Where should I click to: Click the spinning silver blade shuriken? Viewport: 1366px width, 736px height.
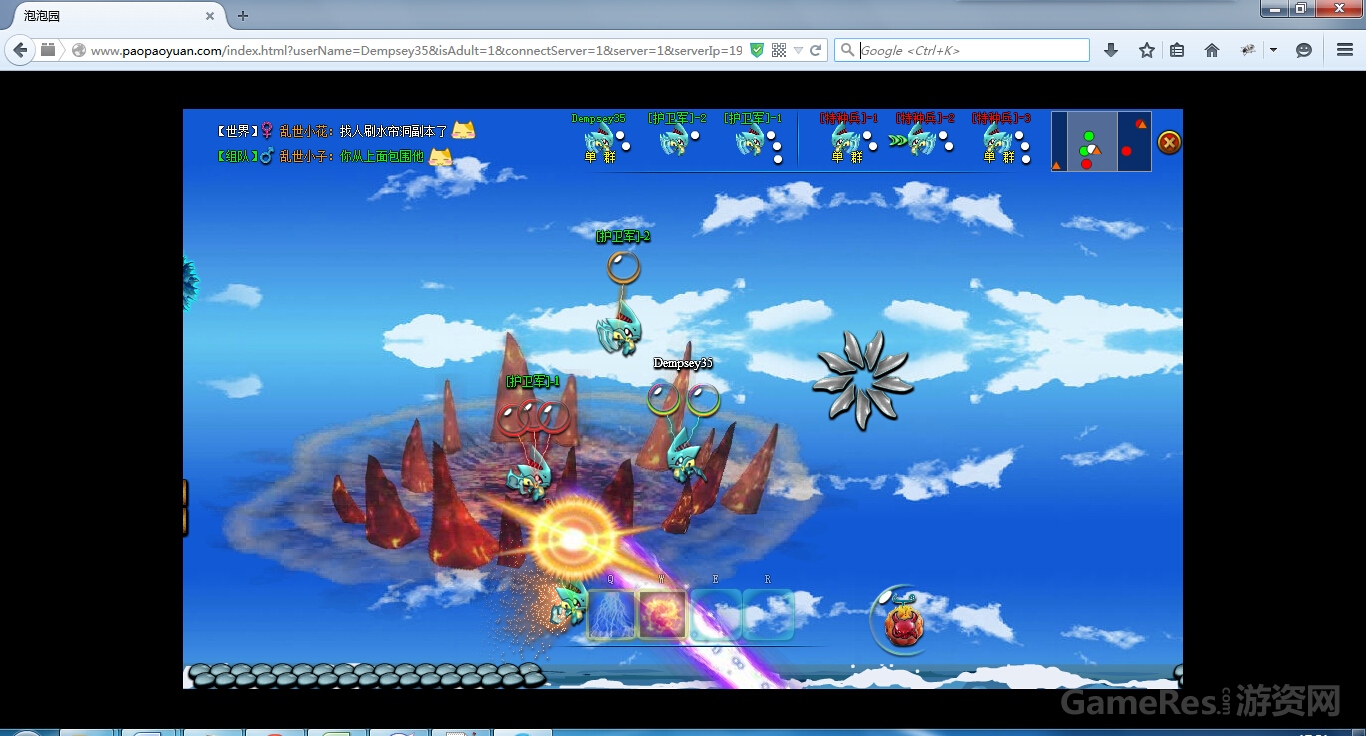(x=862, y=379)
